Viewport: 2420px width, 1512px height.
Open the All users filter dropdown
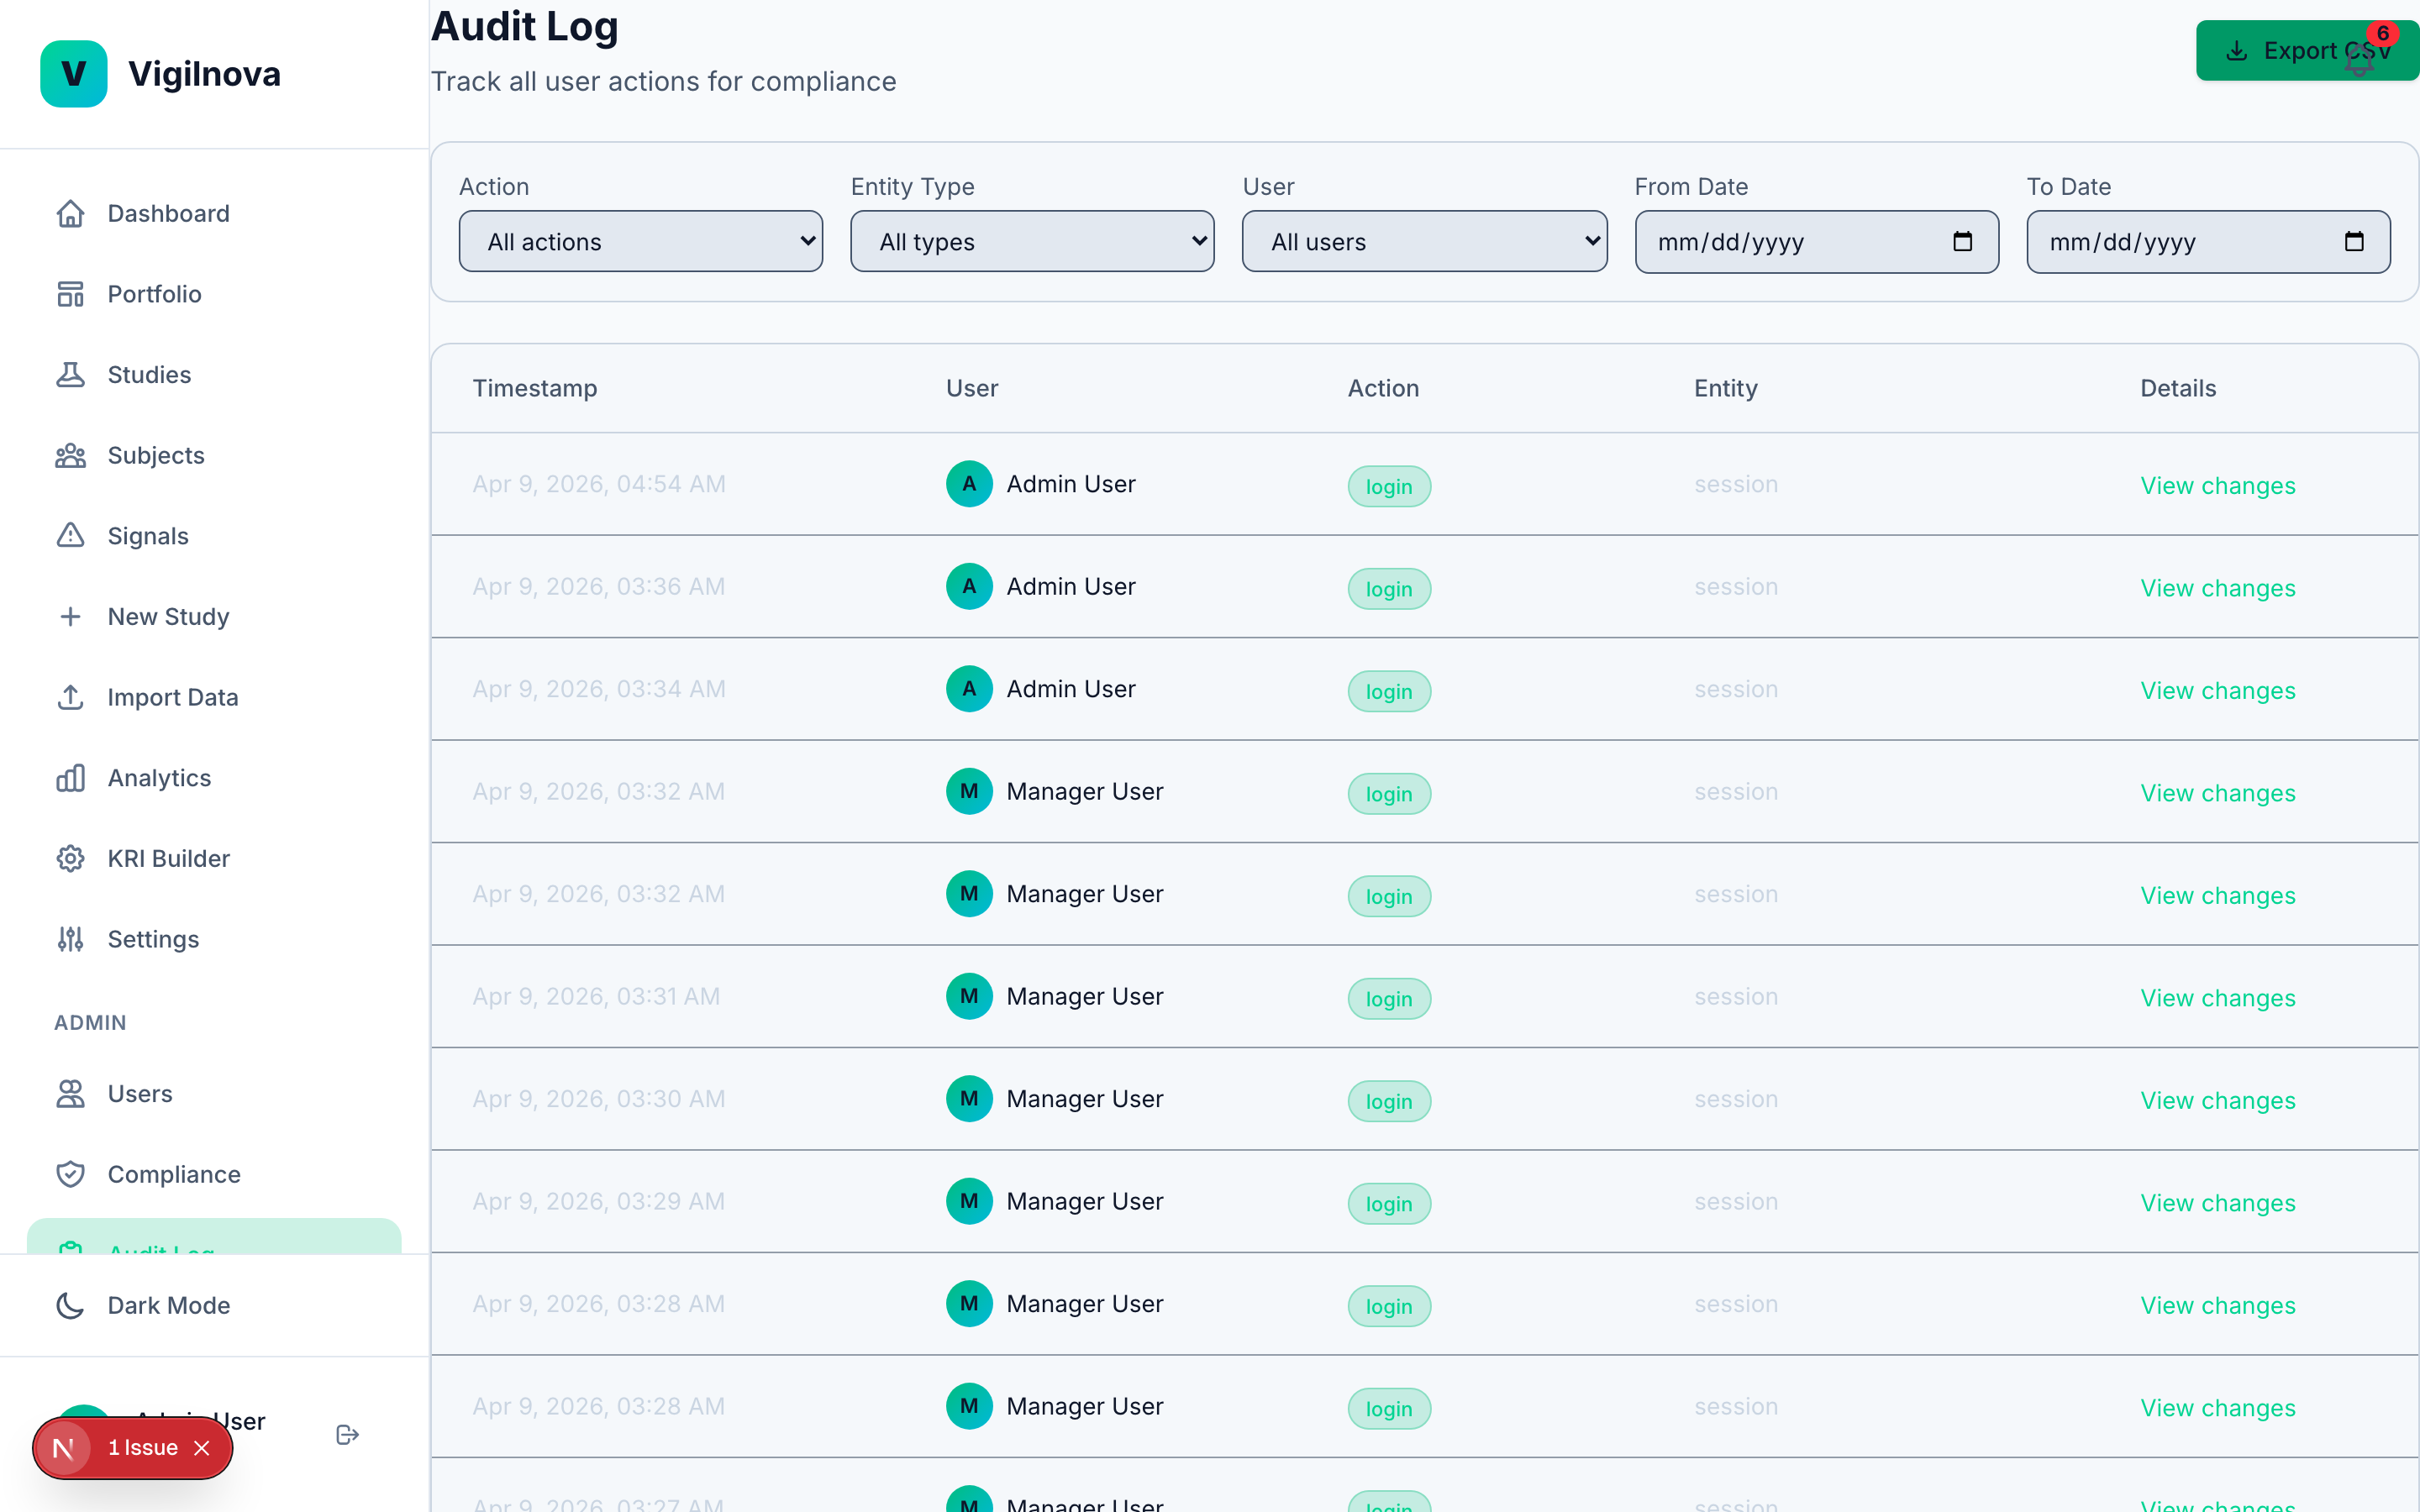(1424, 241)
